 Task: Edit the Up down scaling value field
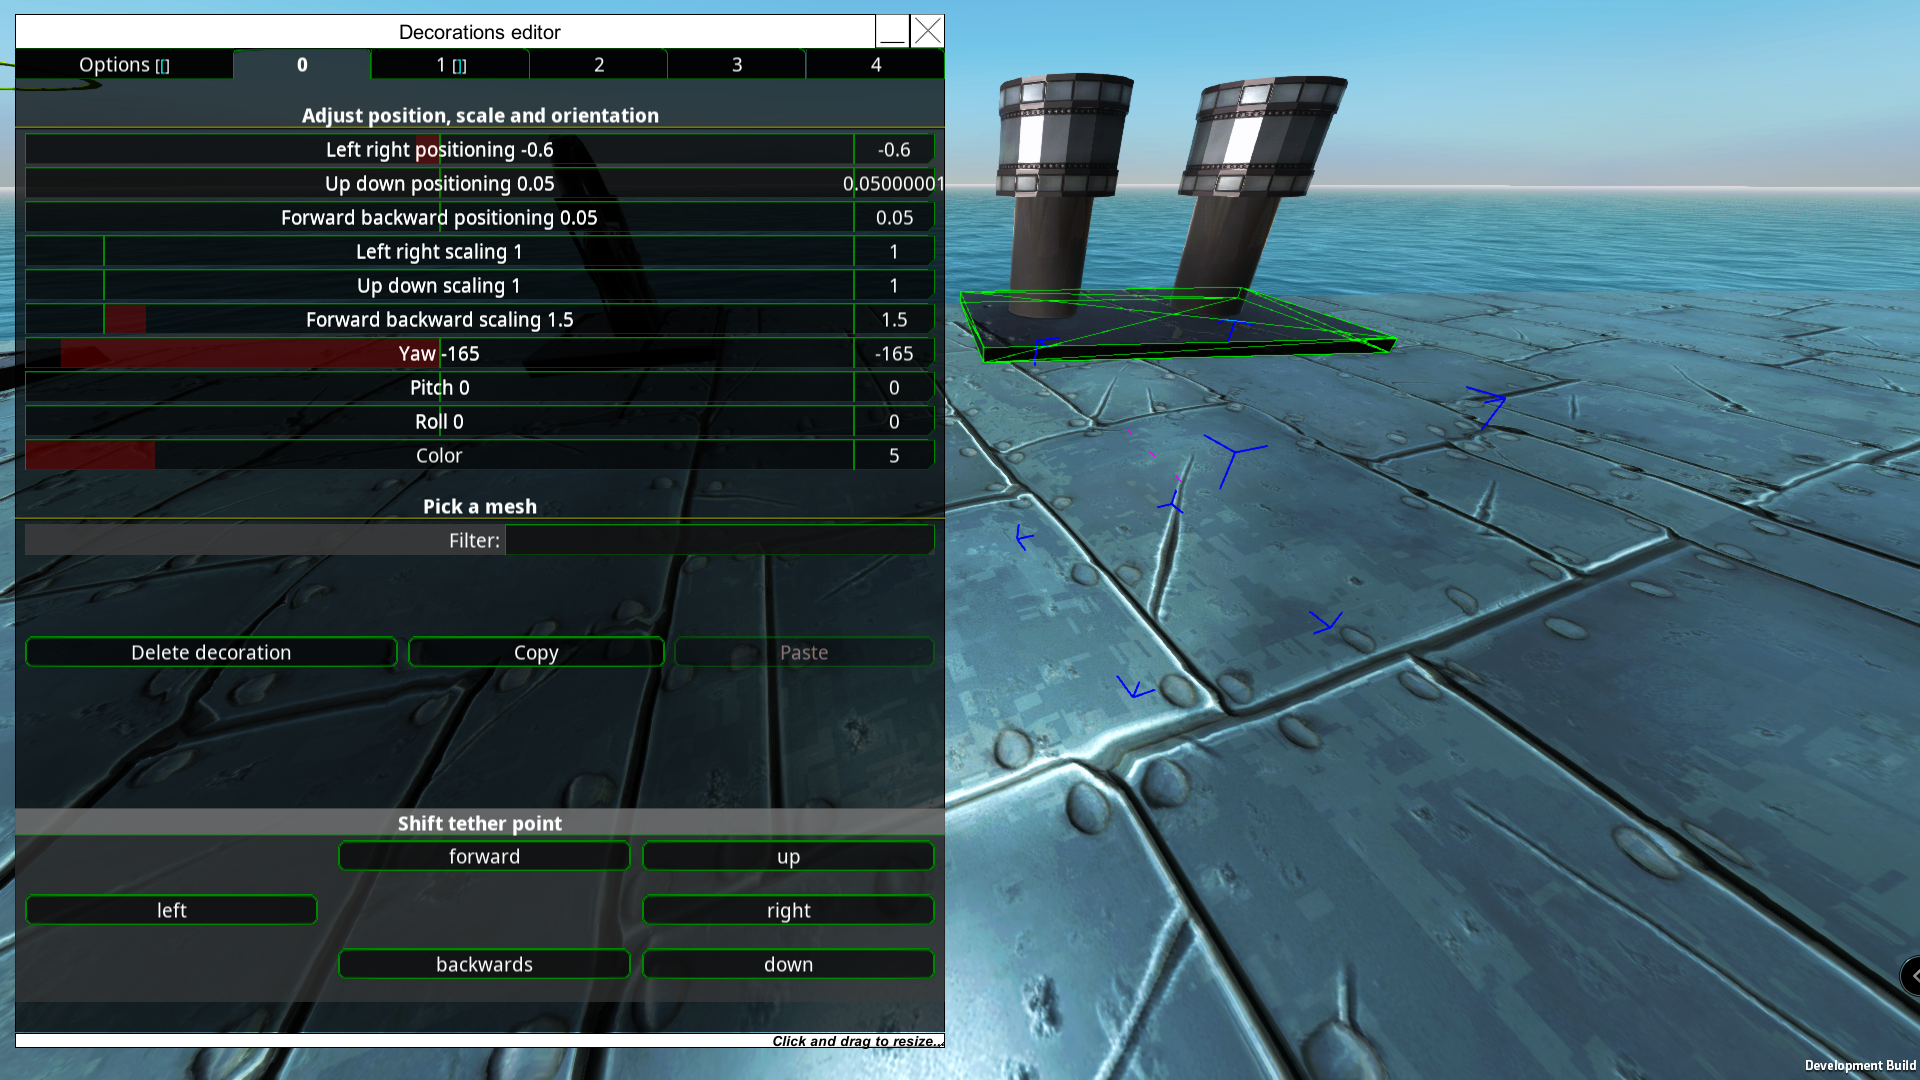(x=894, y=286)
